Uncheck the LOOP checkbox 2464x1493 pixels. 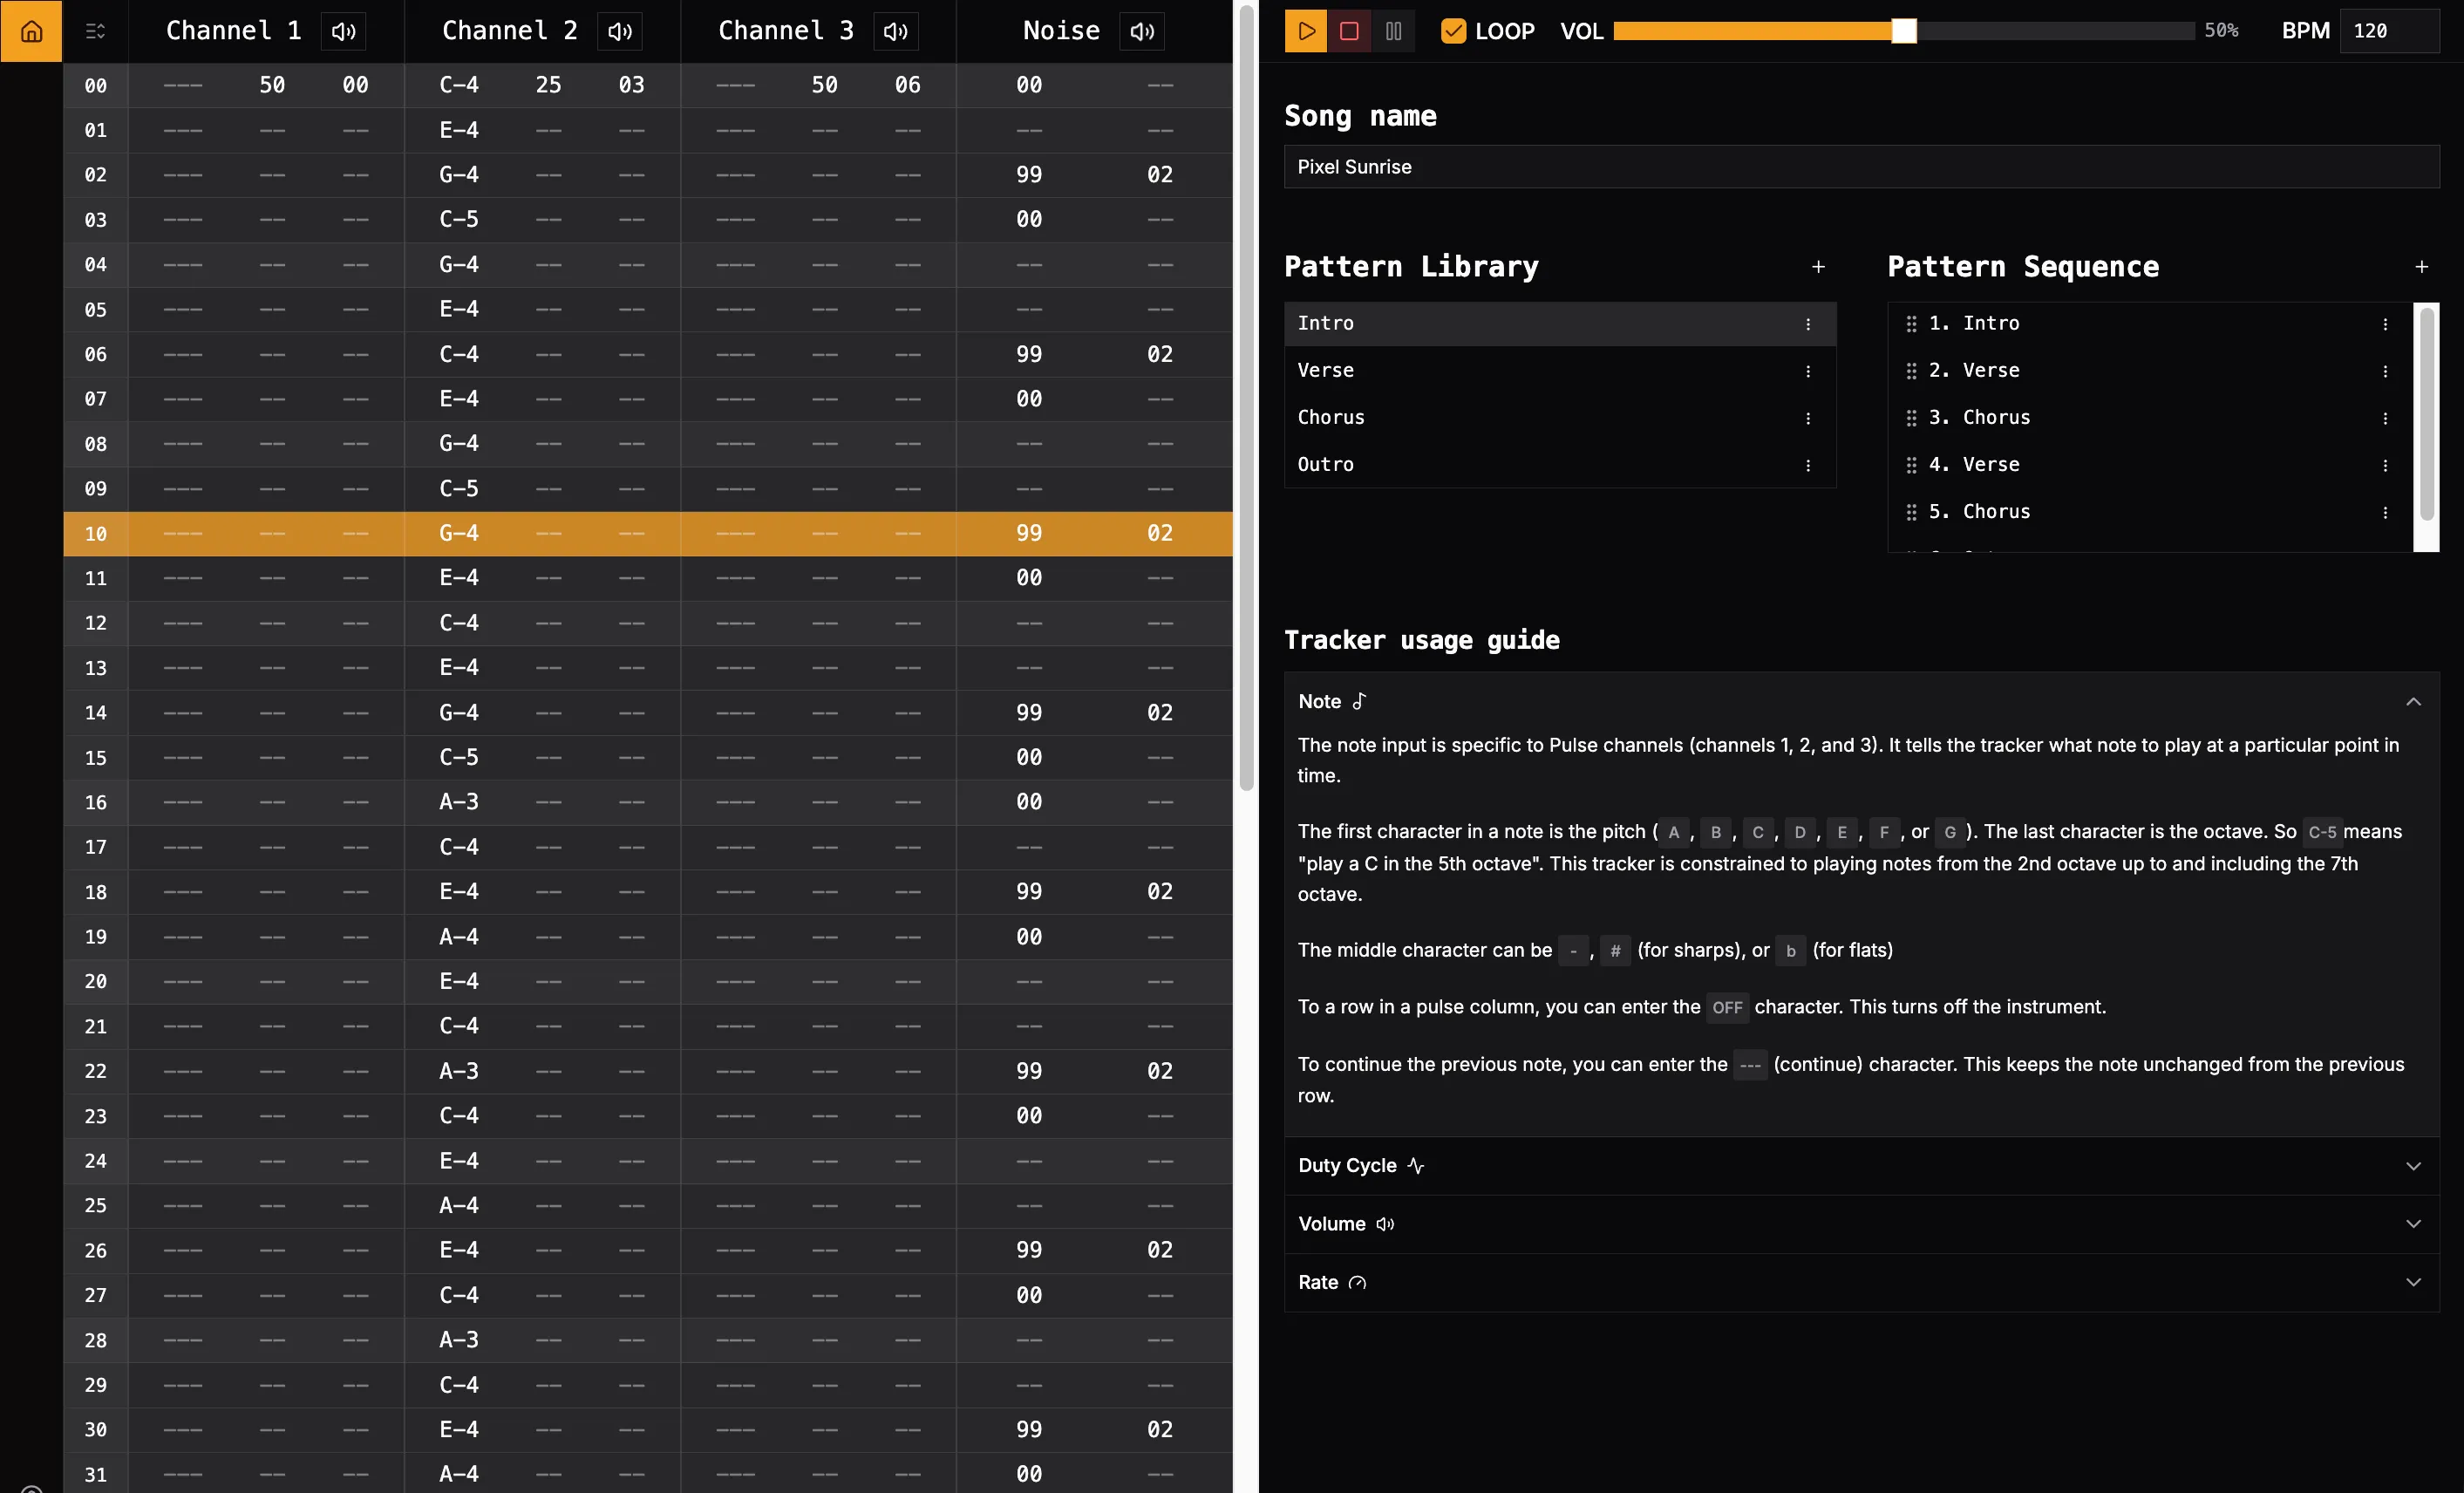pyautogui.click(x=1453, y=31)
